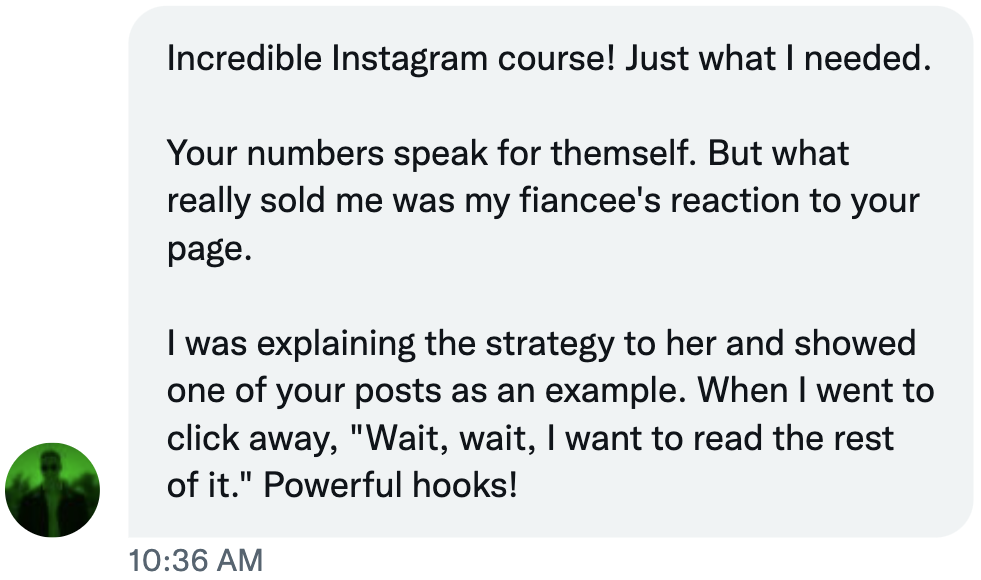Click the phrase "Just what I needed."
Viewport: 981px width, 580px height.
click(778, 59)
